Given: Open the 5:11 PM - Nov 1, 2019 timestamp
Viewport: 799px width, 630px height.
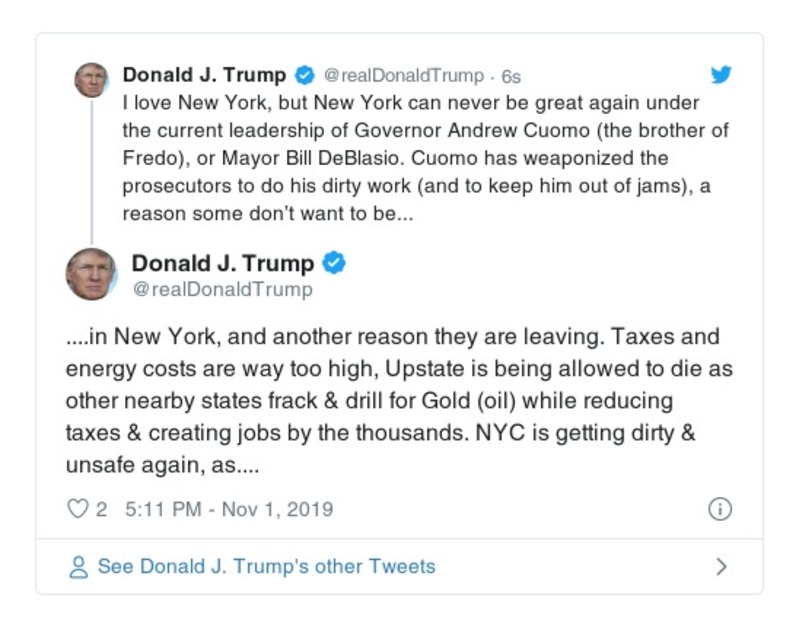Looking at the screenshot, I should [x=229, y=509].
